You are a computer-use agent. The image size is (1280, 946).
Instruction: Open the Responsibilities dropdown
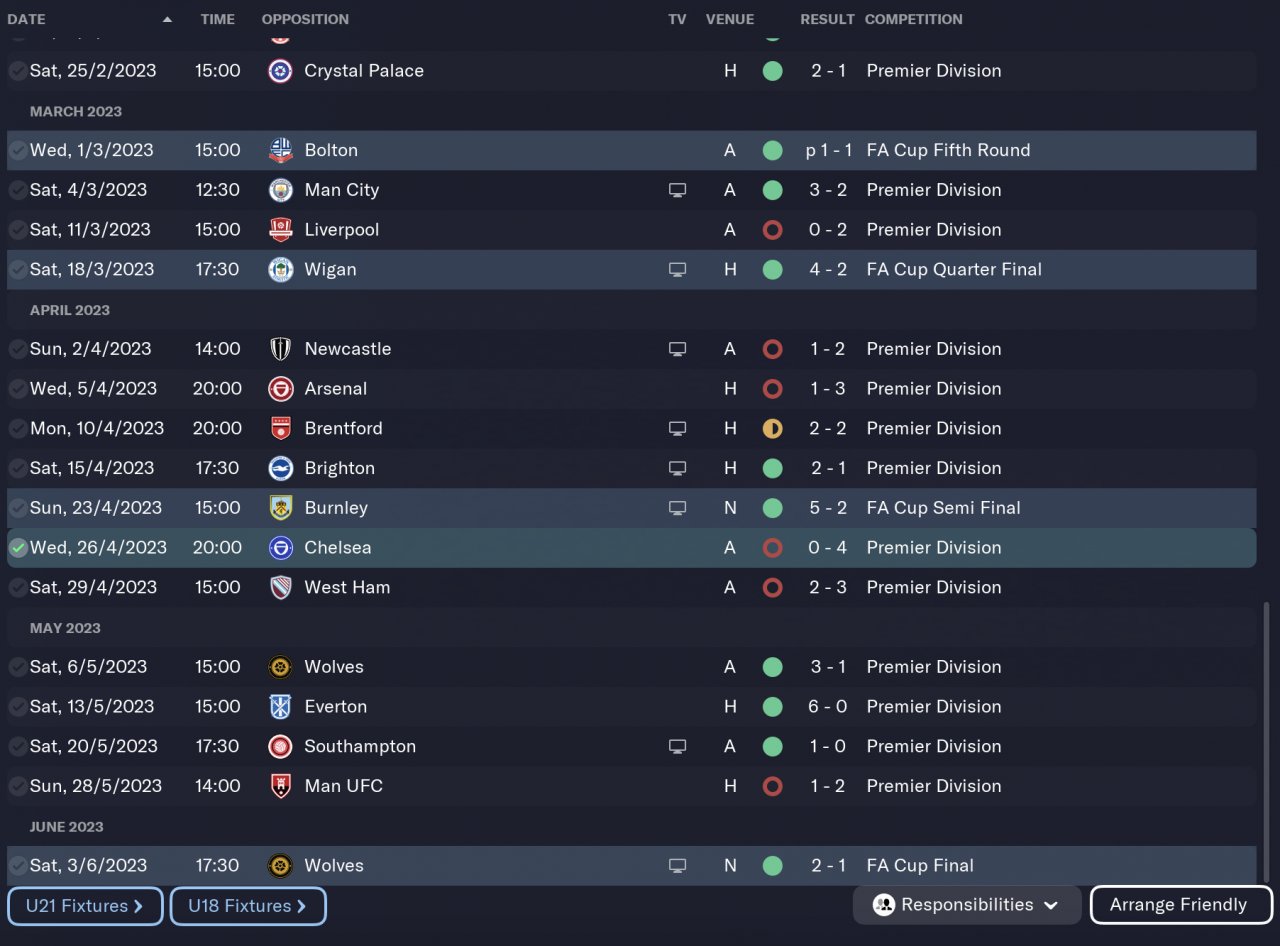coord(966,905)
